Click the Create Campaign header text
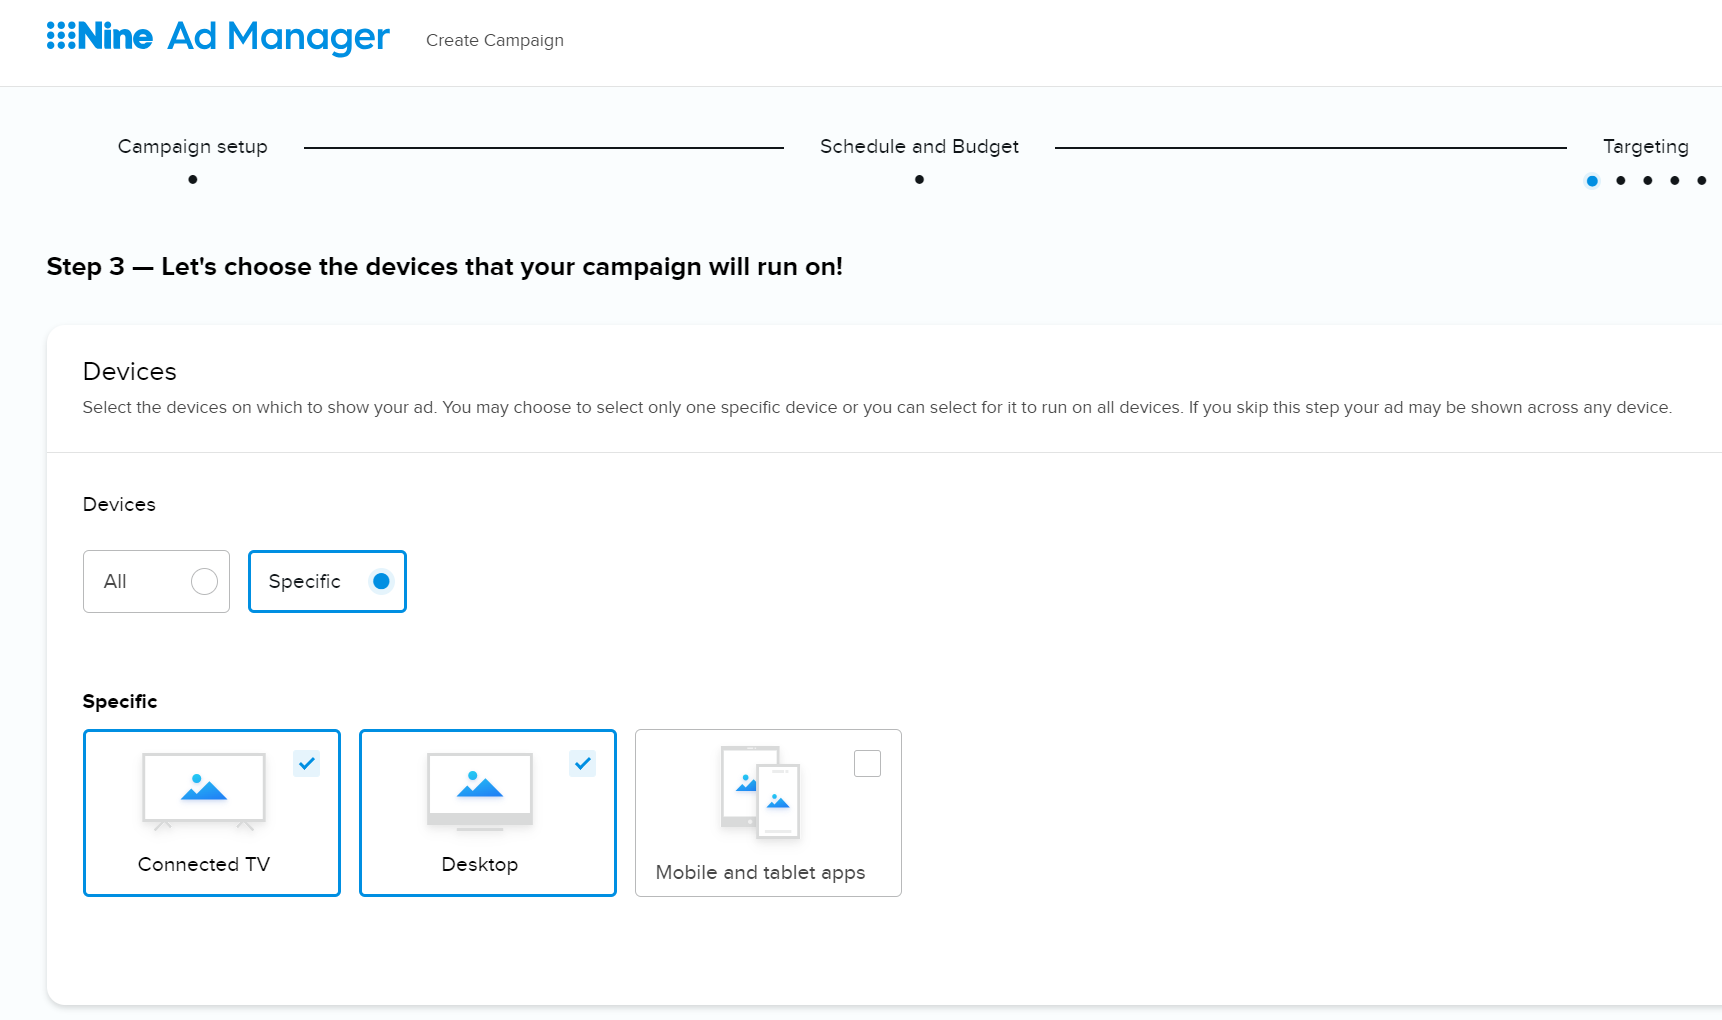This screenshot has height=1020, width=1722. click(x=495, y=40)
